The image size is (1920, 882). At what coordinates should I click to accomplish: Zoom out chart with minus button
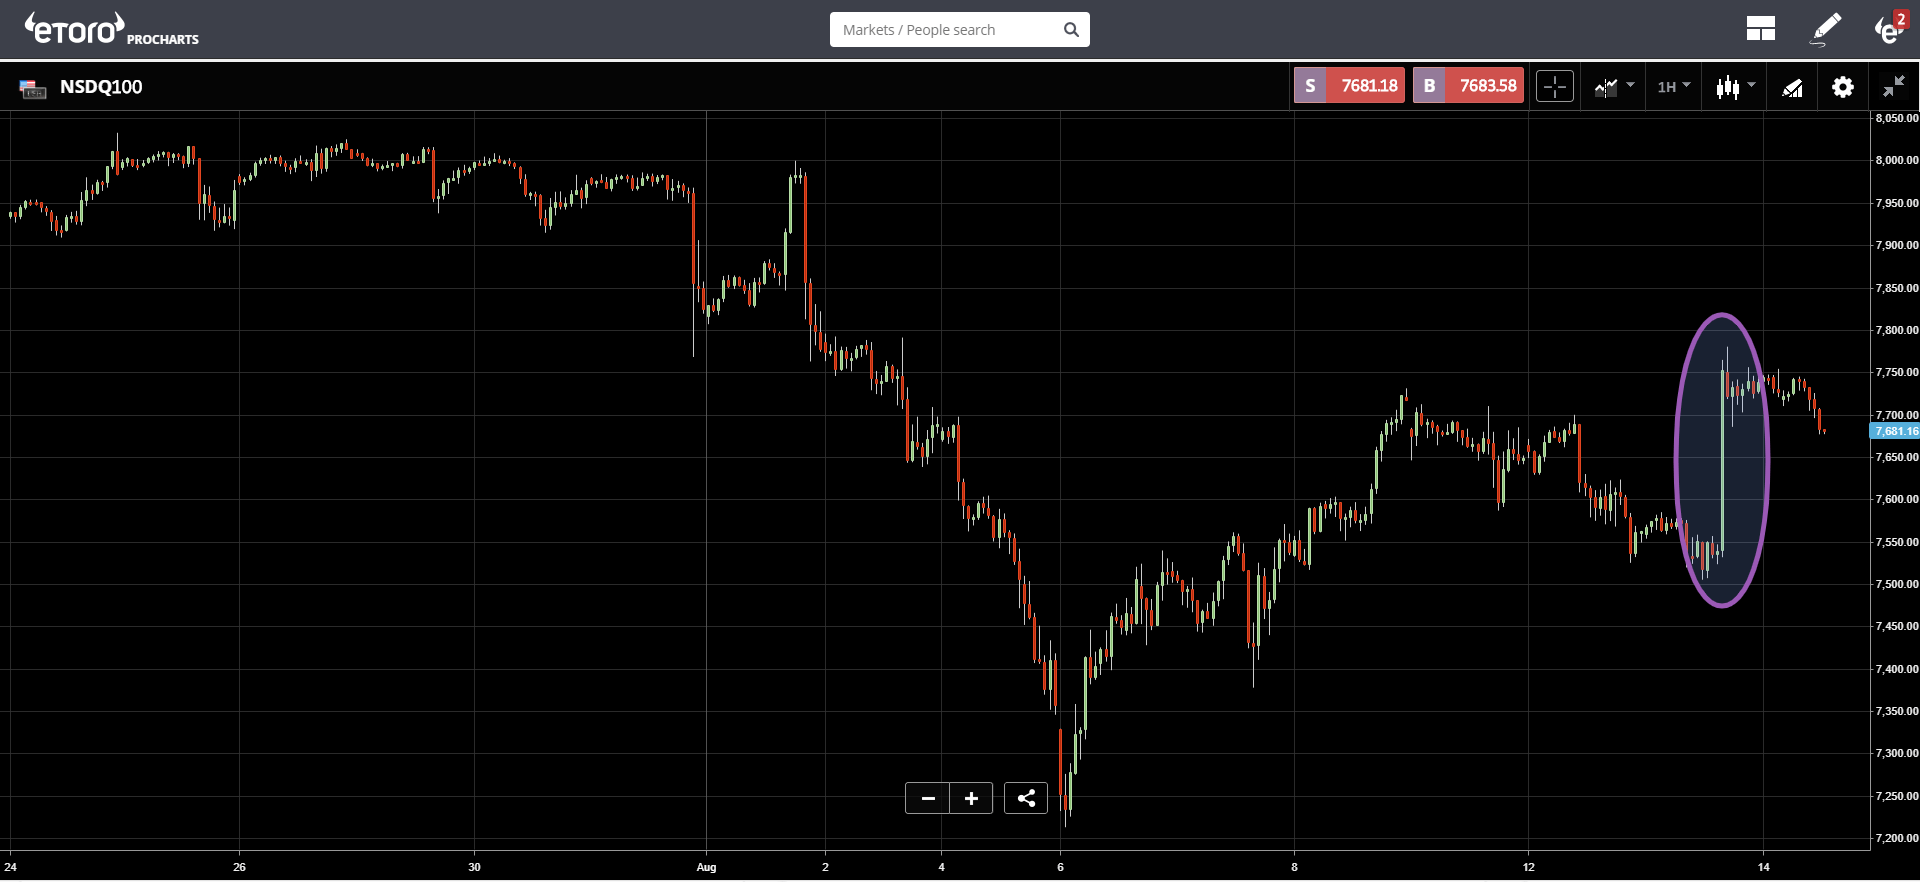[x=927, y=798]
